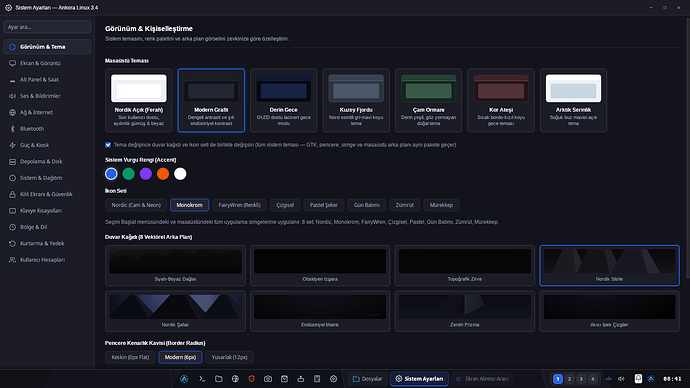Open Güç & Kiosk section
This screenshot has width=690, height=388.
tap(47, 145)
